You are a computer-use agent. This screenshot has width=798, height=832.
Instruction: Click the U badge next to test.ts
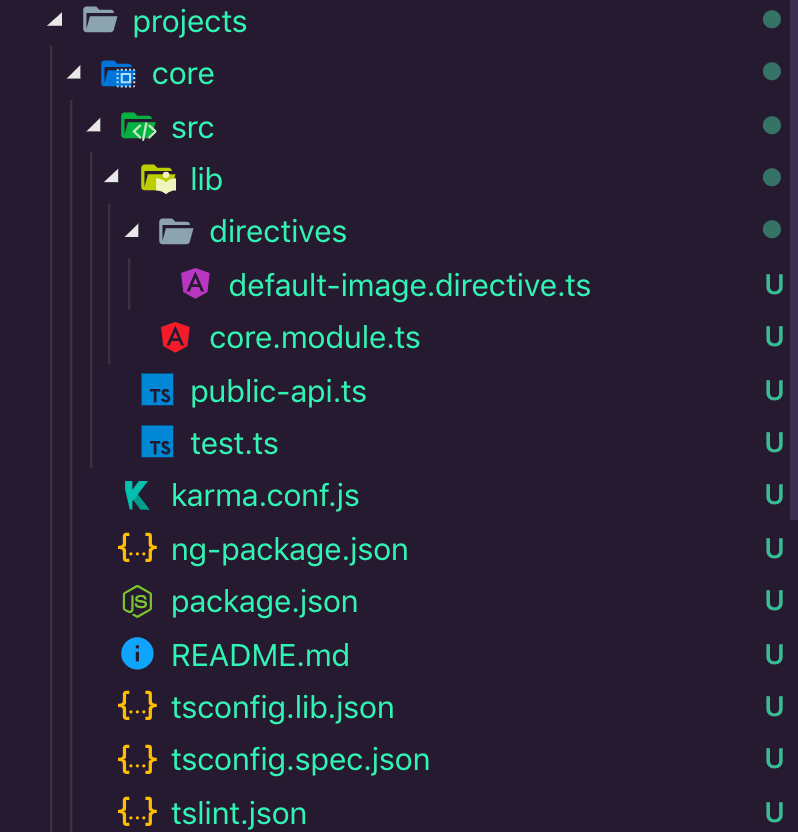[x=775, y=442]
